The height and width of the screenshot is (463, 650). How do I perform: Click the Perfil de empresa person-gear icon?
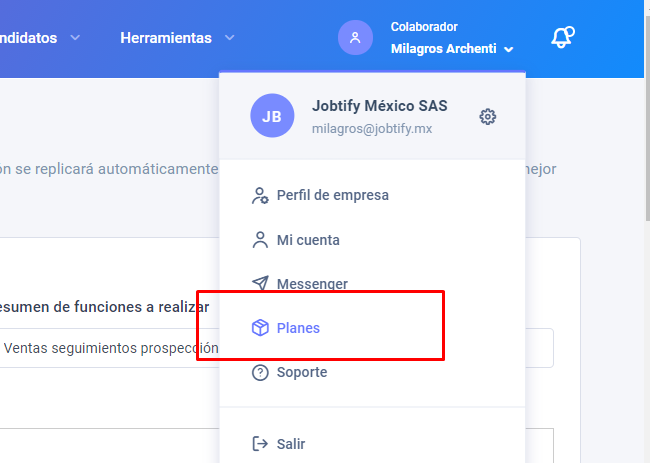click(260, 196)
